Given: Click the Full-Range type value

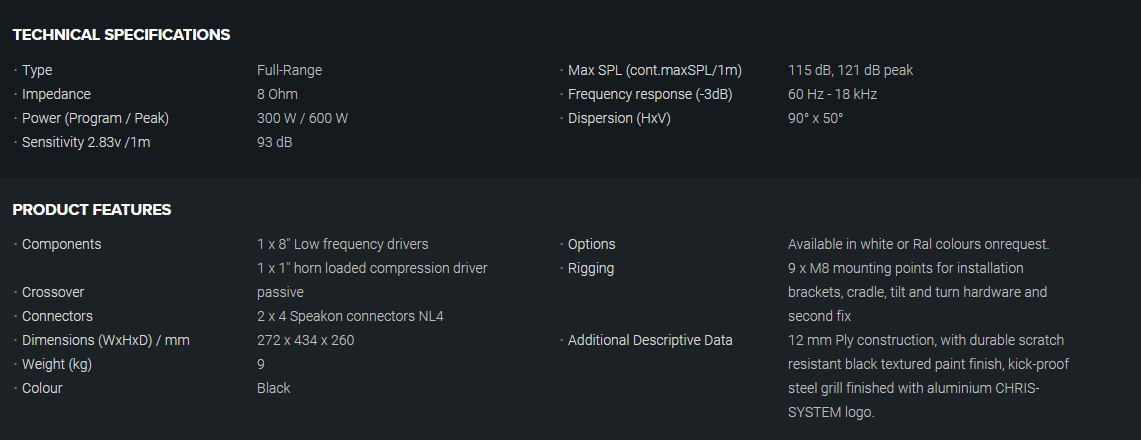Looking at the screenshot, I should [289, 70].
